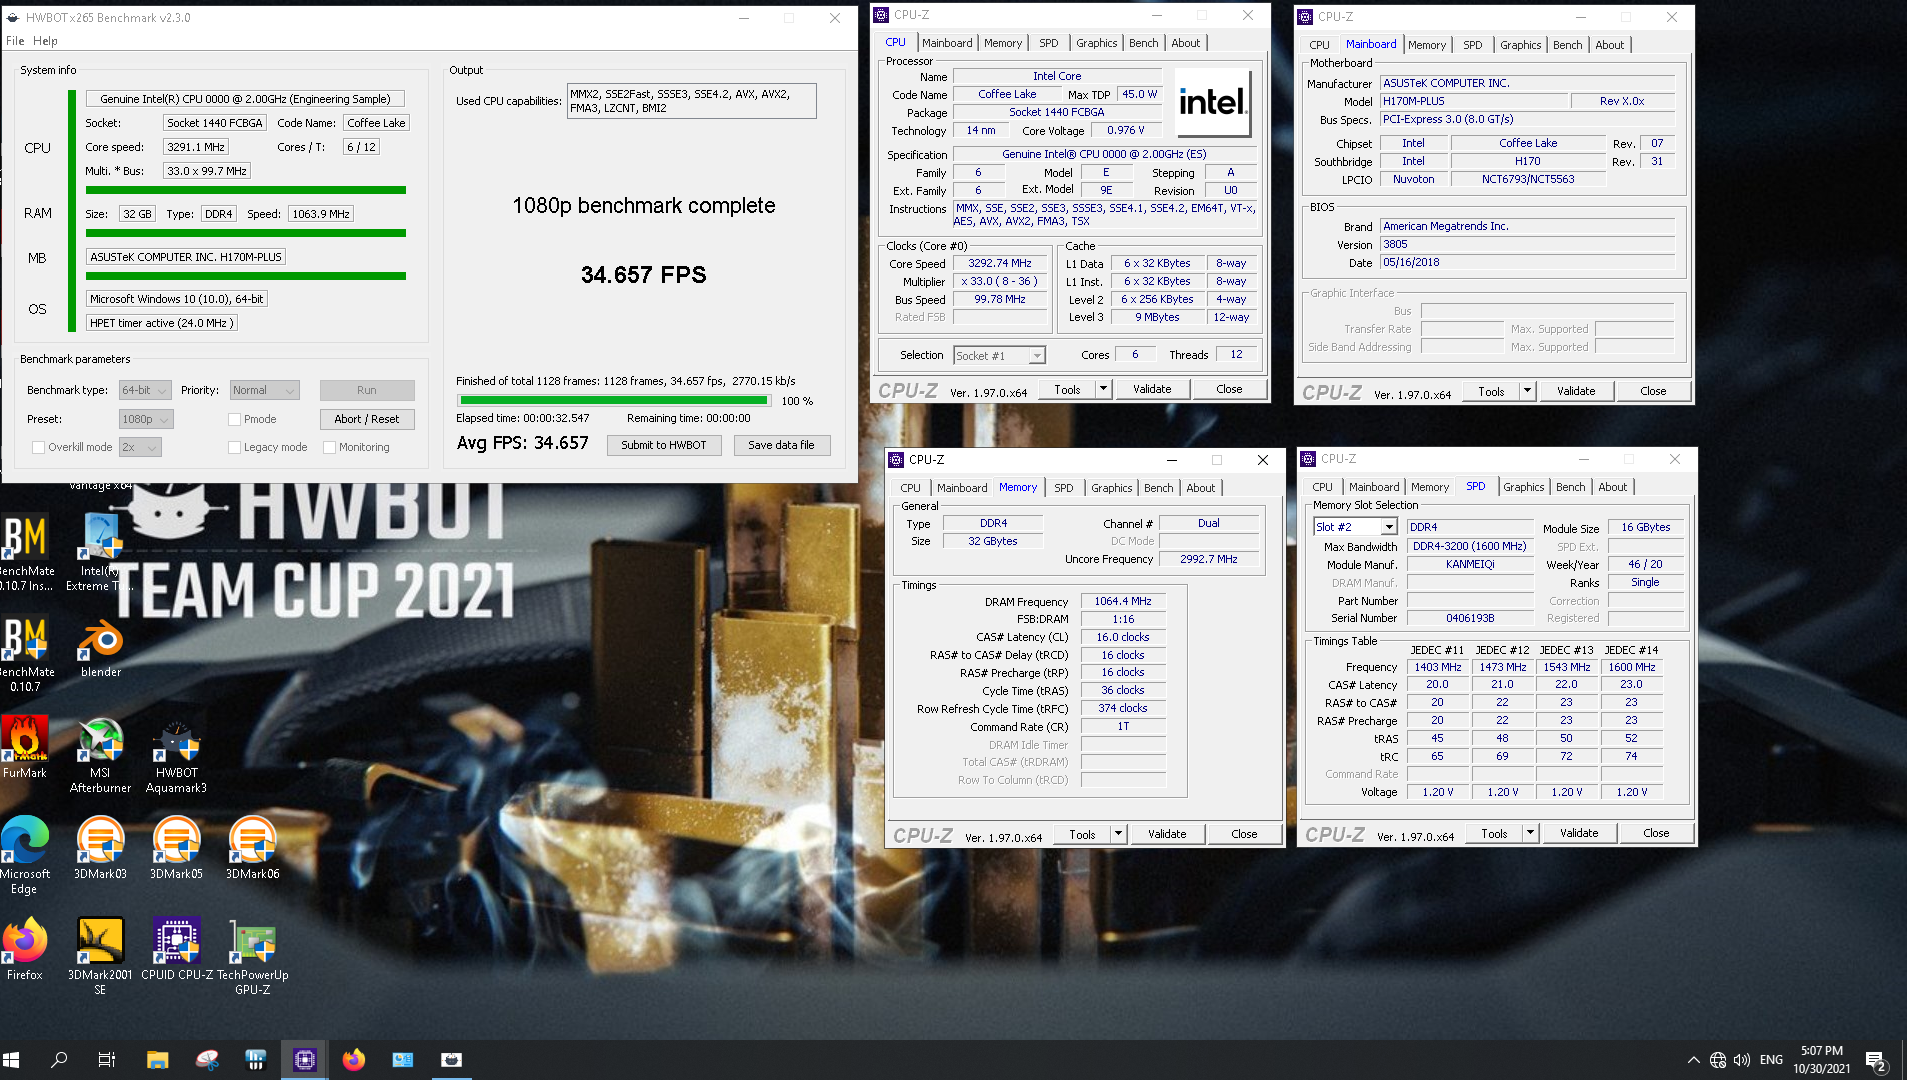The image size is (1907, 1080).
Task: Show hidden system tray icons
Action: (1693, 1060)
